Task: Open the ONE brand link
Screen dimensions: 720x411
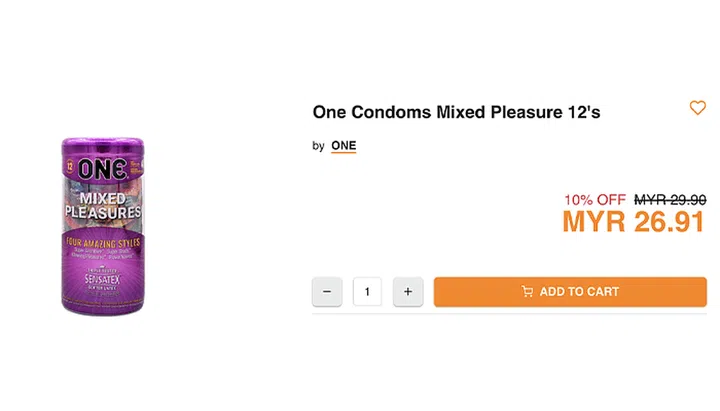Action: click(x=343, y=146)
